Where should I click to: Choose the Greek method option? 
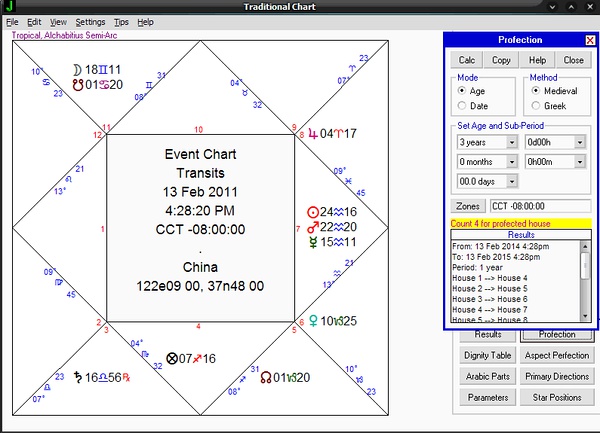point(535,104)
